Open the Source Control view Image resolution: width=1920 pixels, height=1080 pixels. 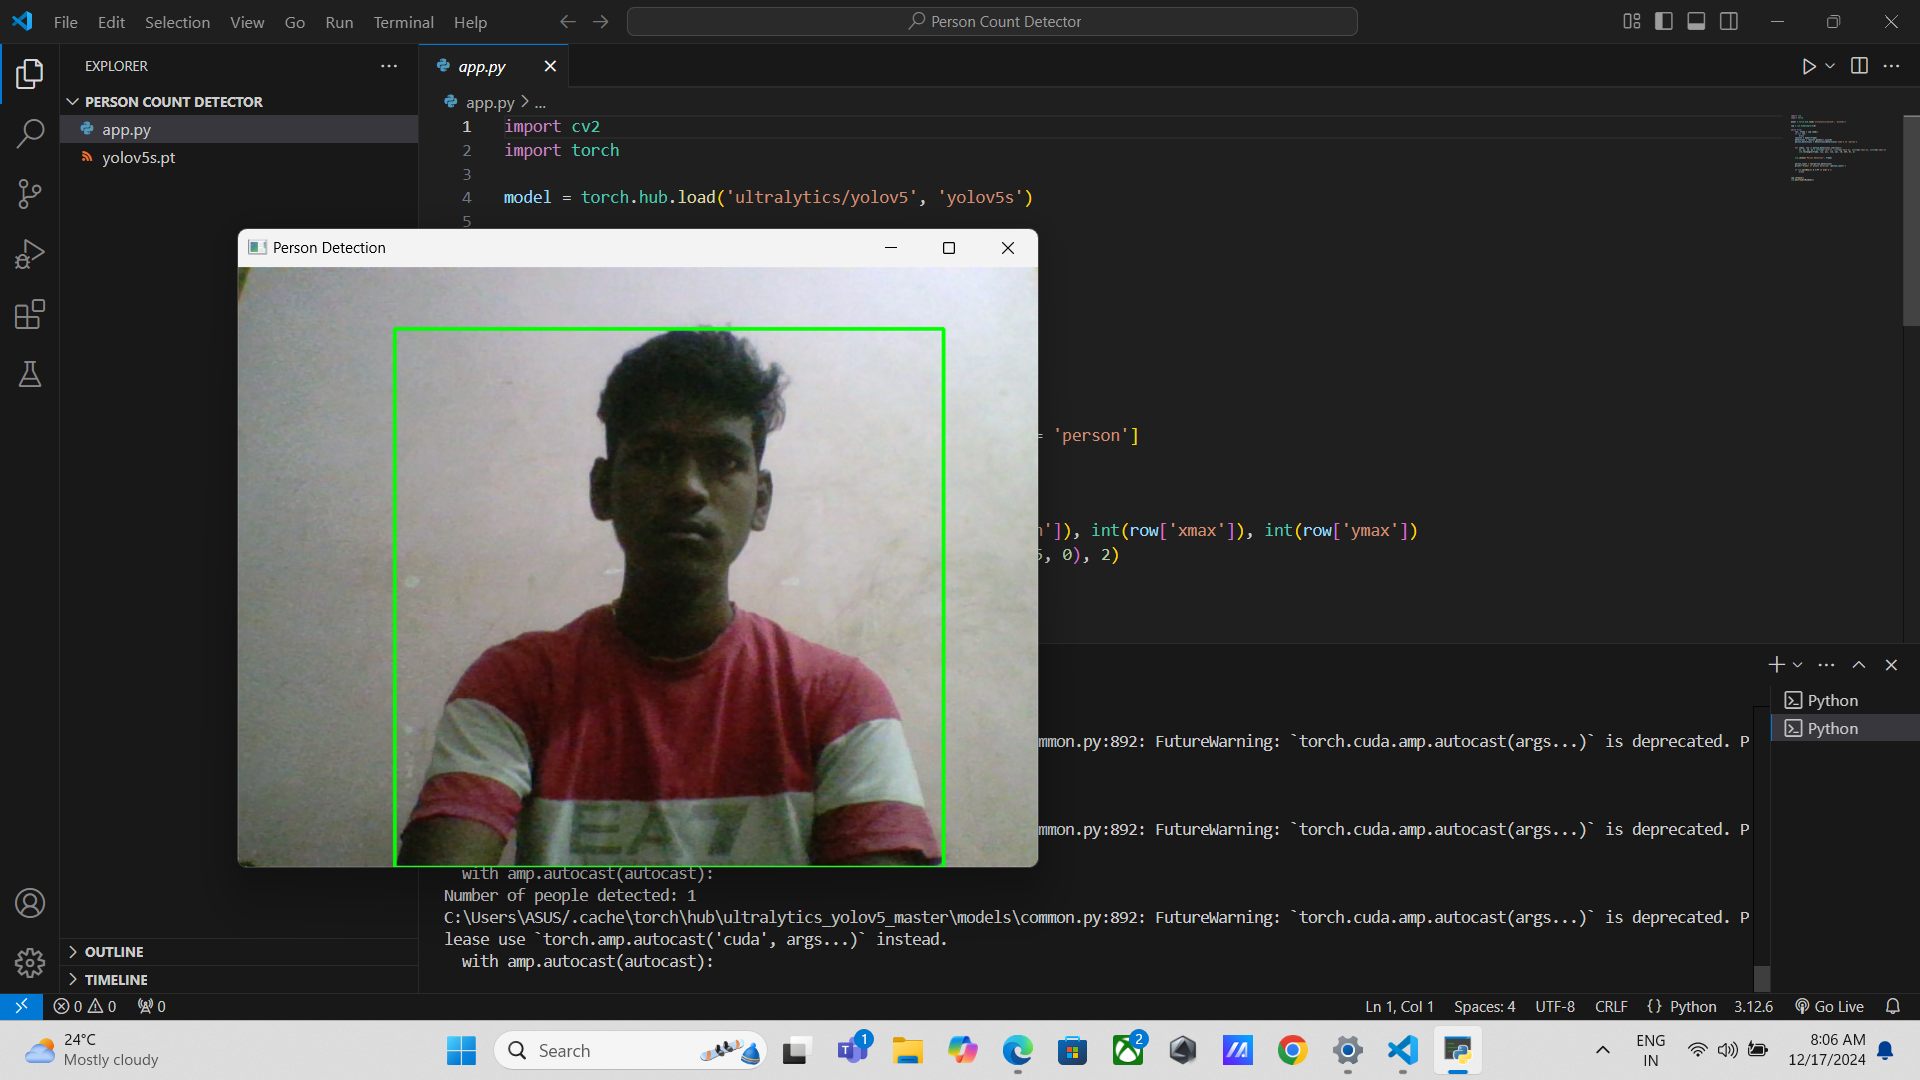click(x=30, y=193)
